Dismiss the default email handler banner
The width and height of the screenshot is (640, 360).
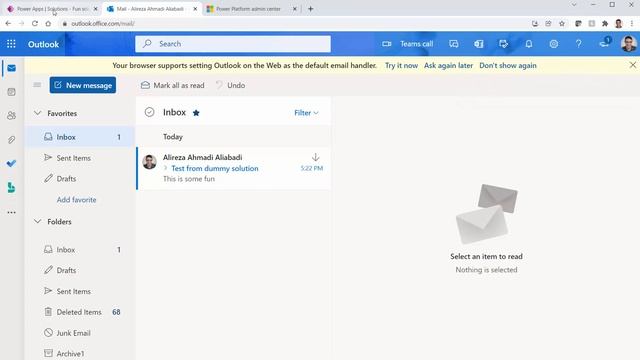click(x=633, y=65)
